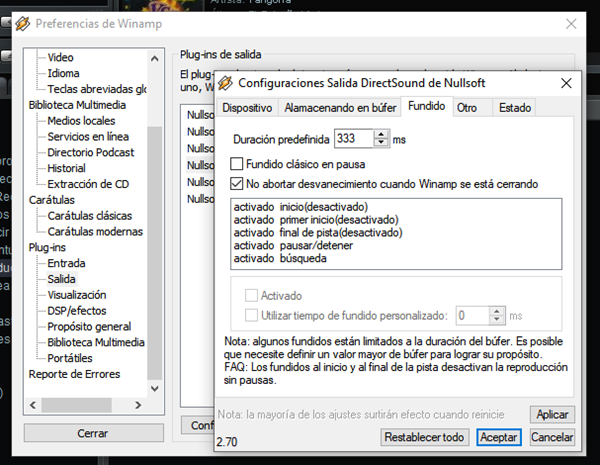Select Video in the preferences tree
Screen dimensions: 600x465
(60, 57)
